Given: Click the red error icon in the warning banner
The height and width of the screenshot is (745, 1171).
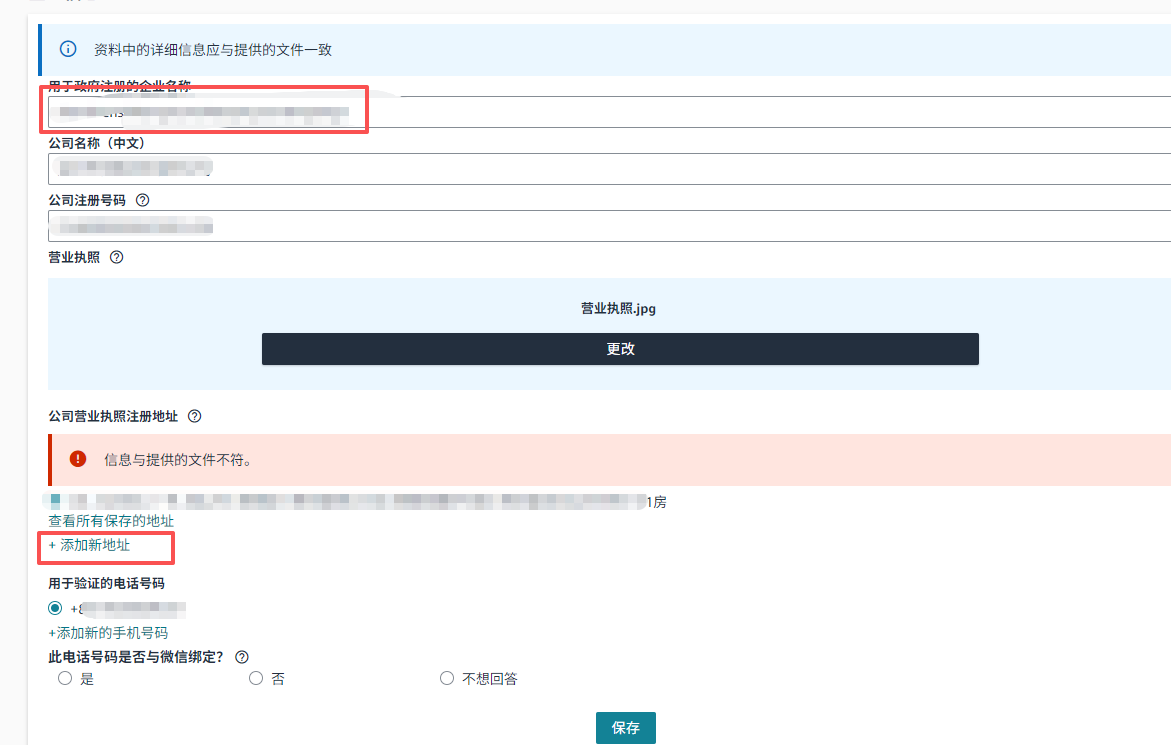Looking at the screenshot, I should pyautogui.click(x=78, y=459).
